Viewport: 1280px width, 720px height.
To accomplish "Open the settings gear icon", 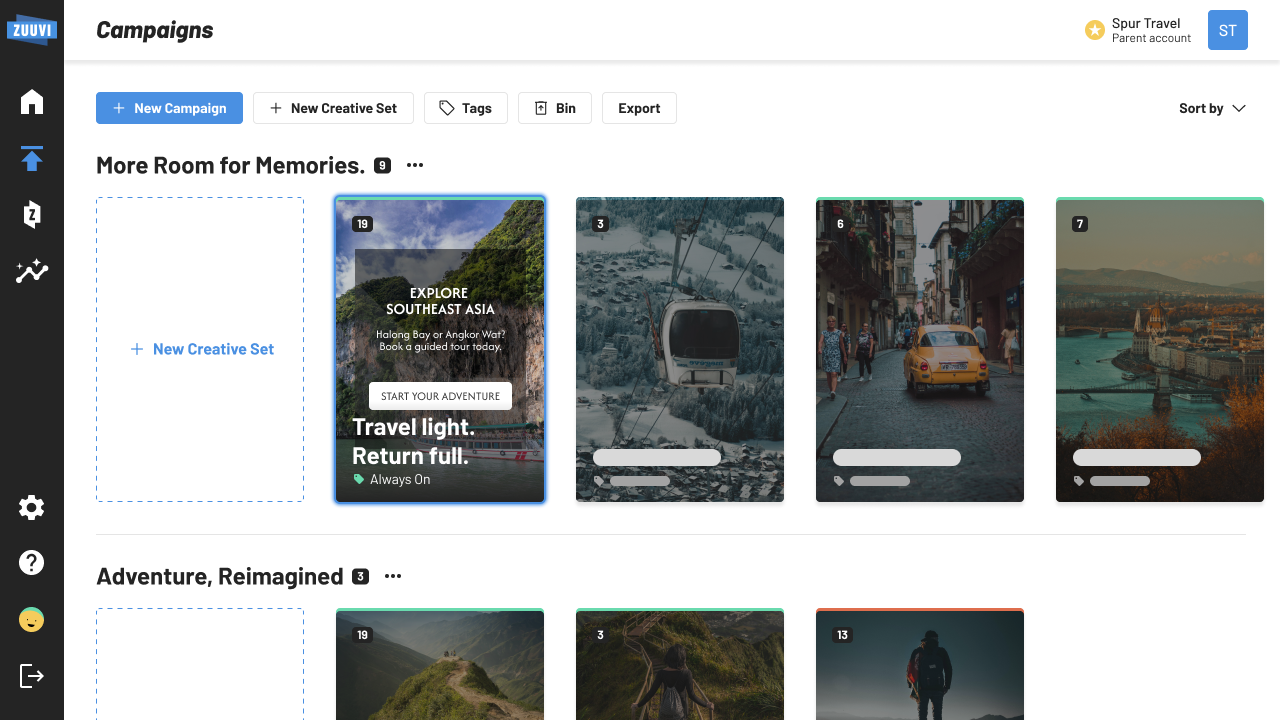I will coord(32,508).
